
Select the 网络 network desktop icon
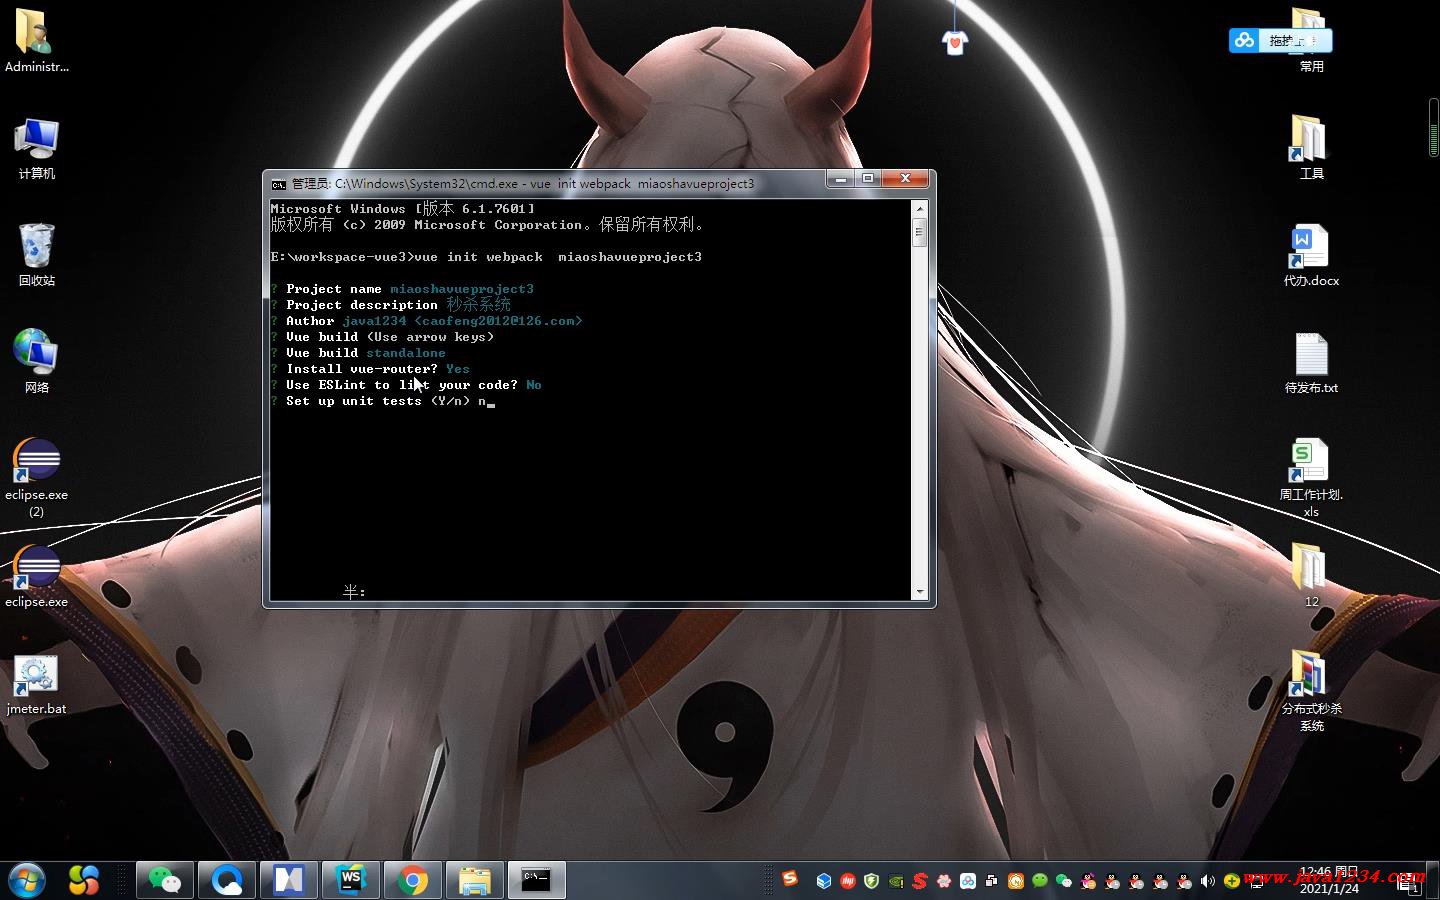36,361
